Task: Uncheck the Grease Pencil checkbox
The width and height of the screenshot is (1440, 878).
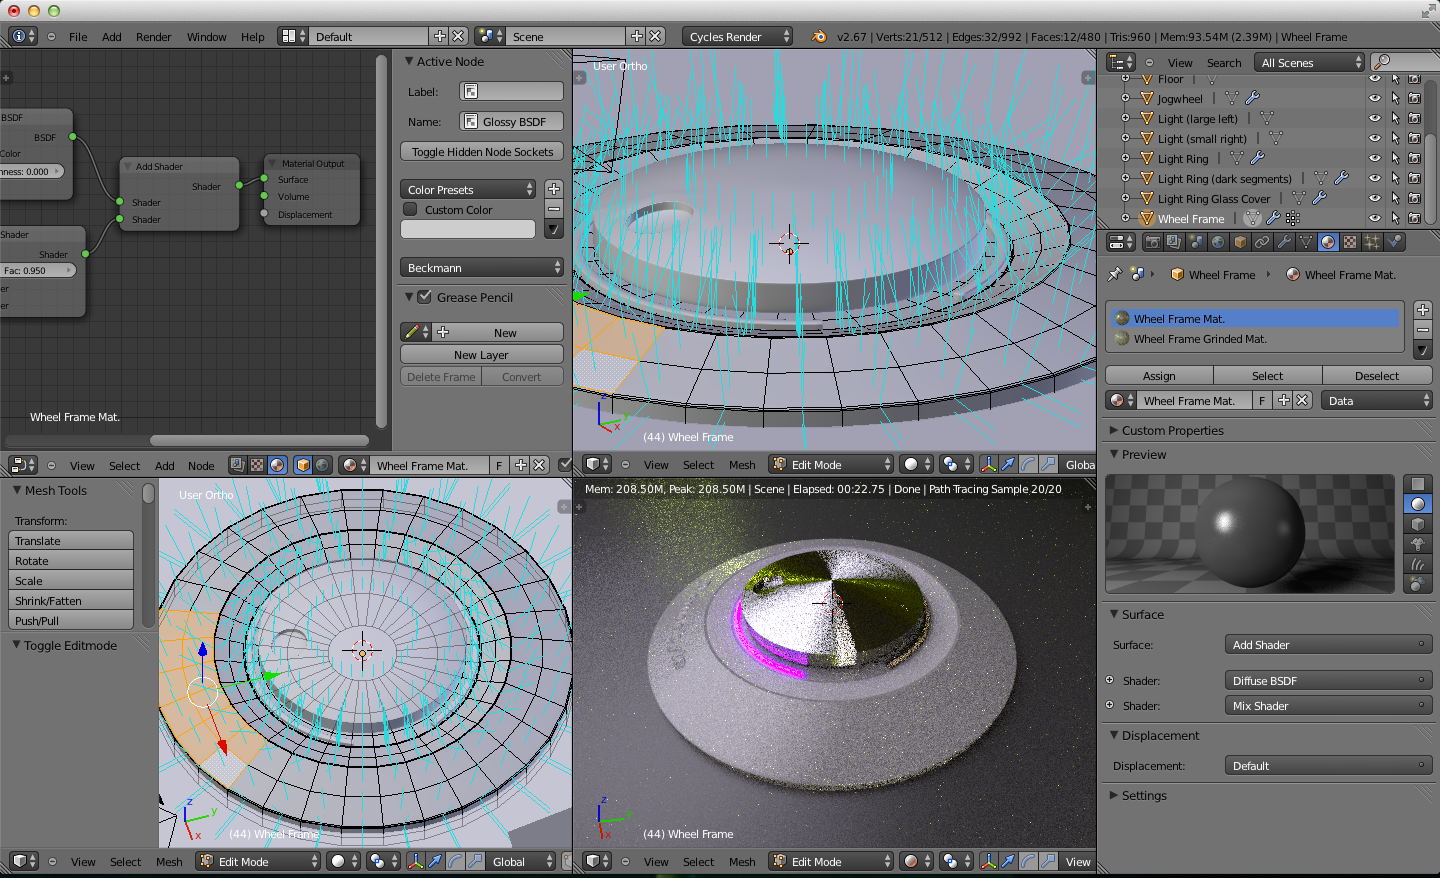Action: pyautogui.click(x=424, y=297)
